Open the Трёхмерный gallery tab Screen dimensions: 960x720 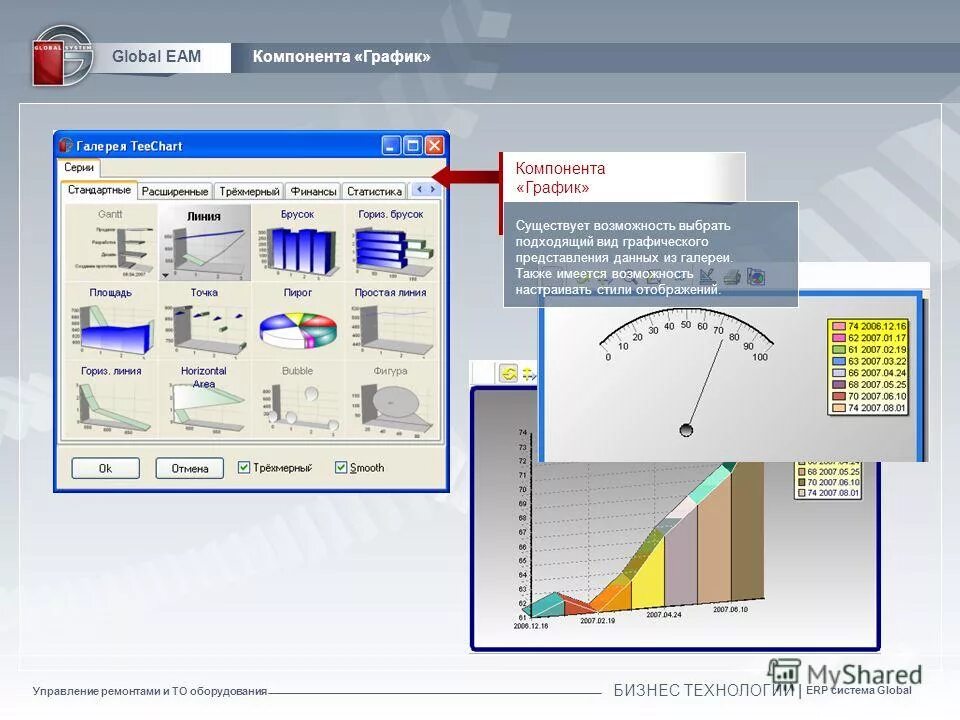249,191
